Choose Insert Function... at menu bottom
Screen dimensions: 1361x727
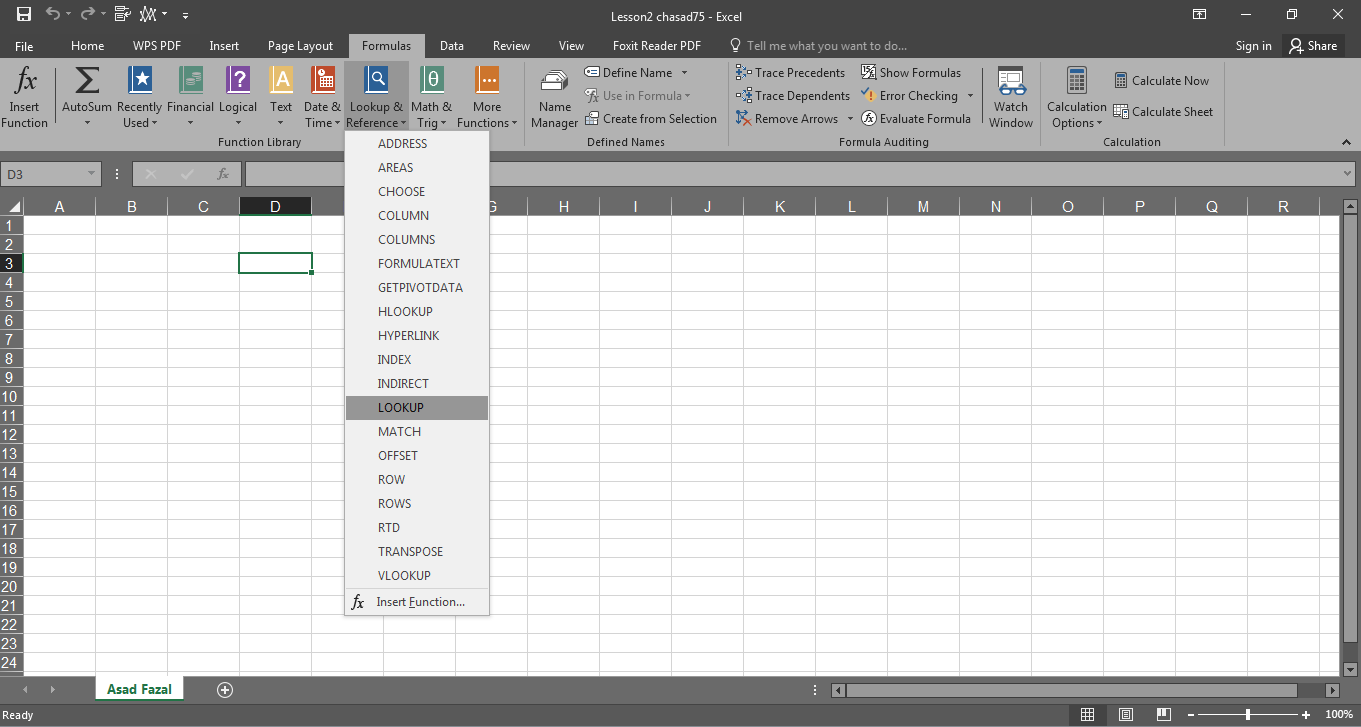[417, 602]
